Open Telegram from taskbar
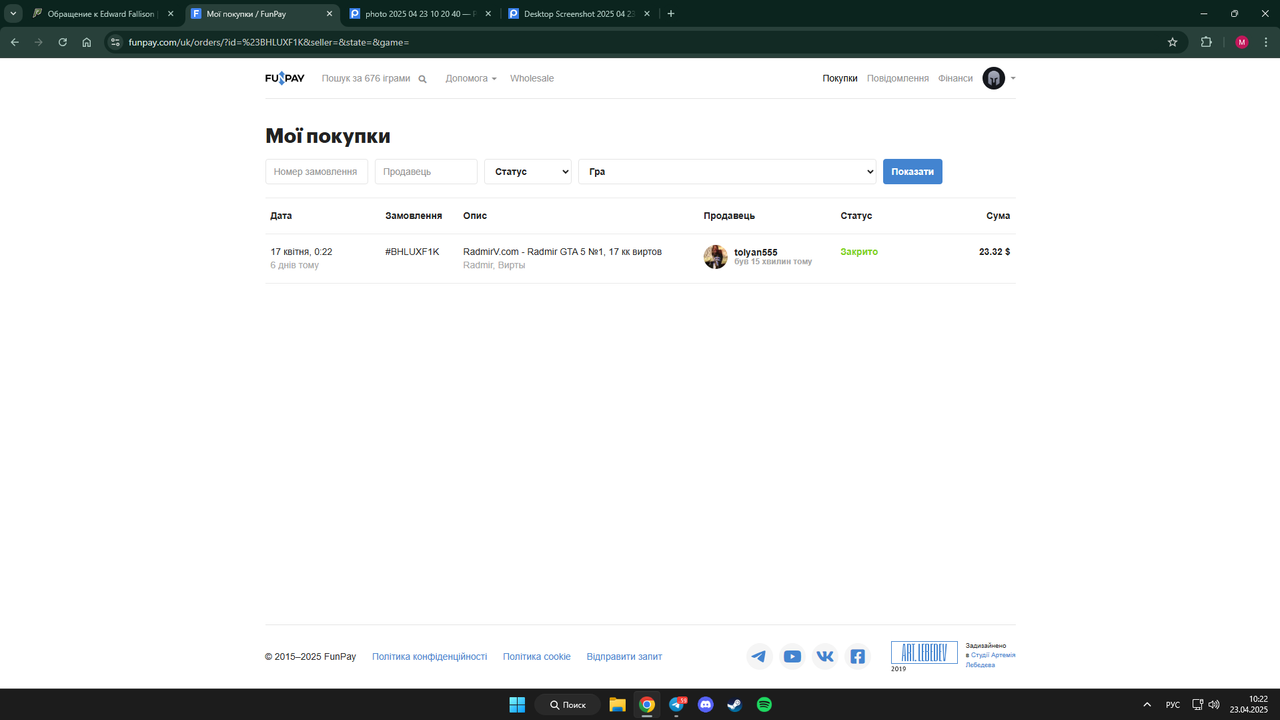Viewport: 1280px width, 720px height. tap(677, 705)
